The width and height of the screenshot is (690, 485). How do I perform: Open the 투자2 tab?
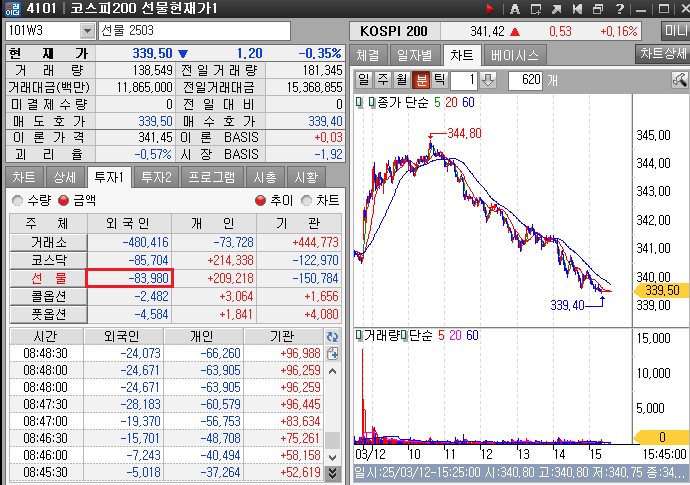click(x=156, y=177)
